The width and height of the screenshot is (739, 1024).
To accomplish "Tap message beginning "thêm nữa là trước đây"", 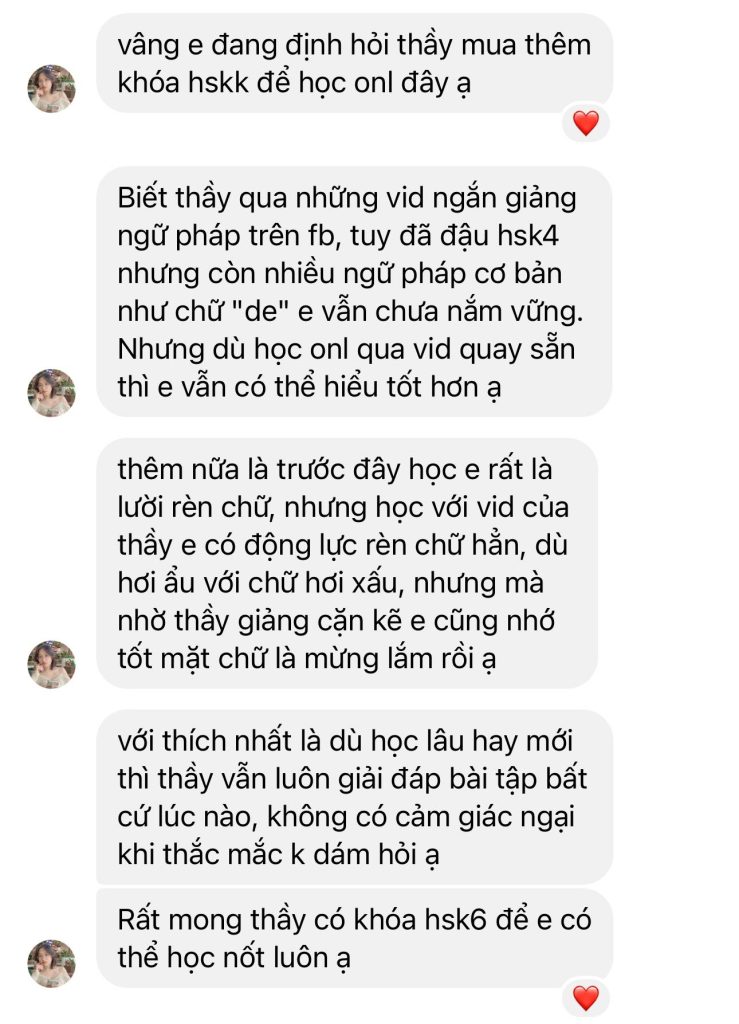I will click(347, 564).
